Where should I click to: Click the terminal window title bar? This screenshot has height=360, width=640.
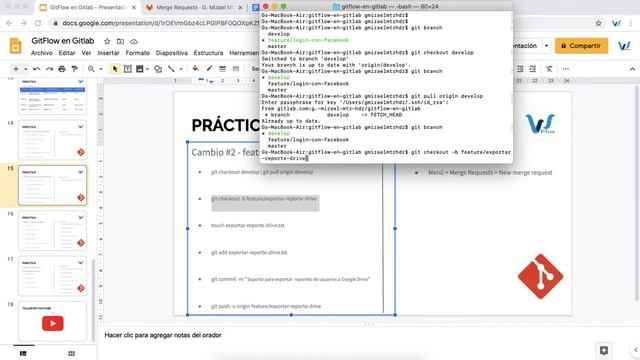(386, 6)
